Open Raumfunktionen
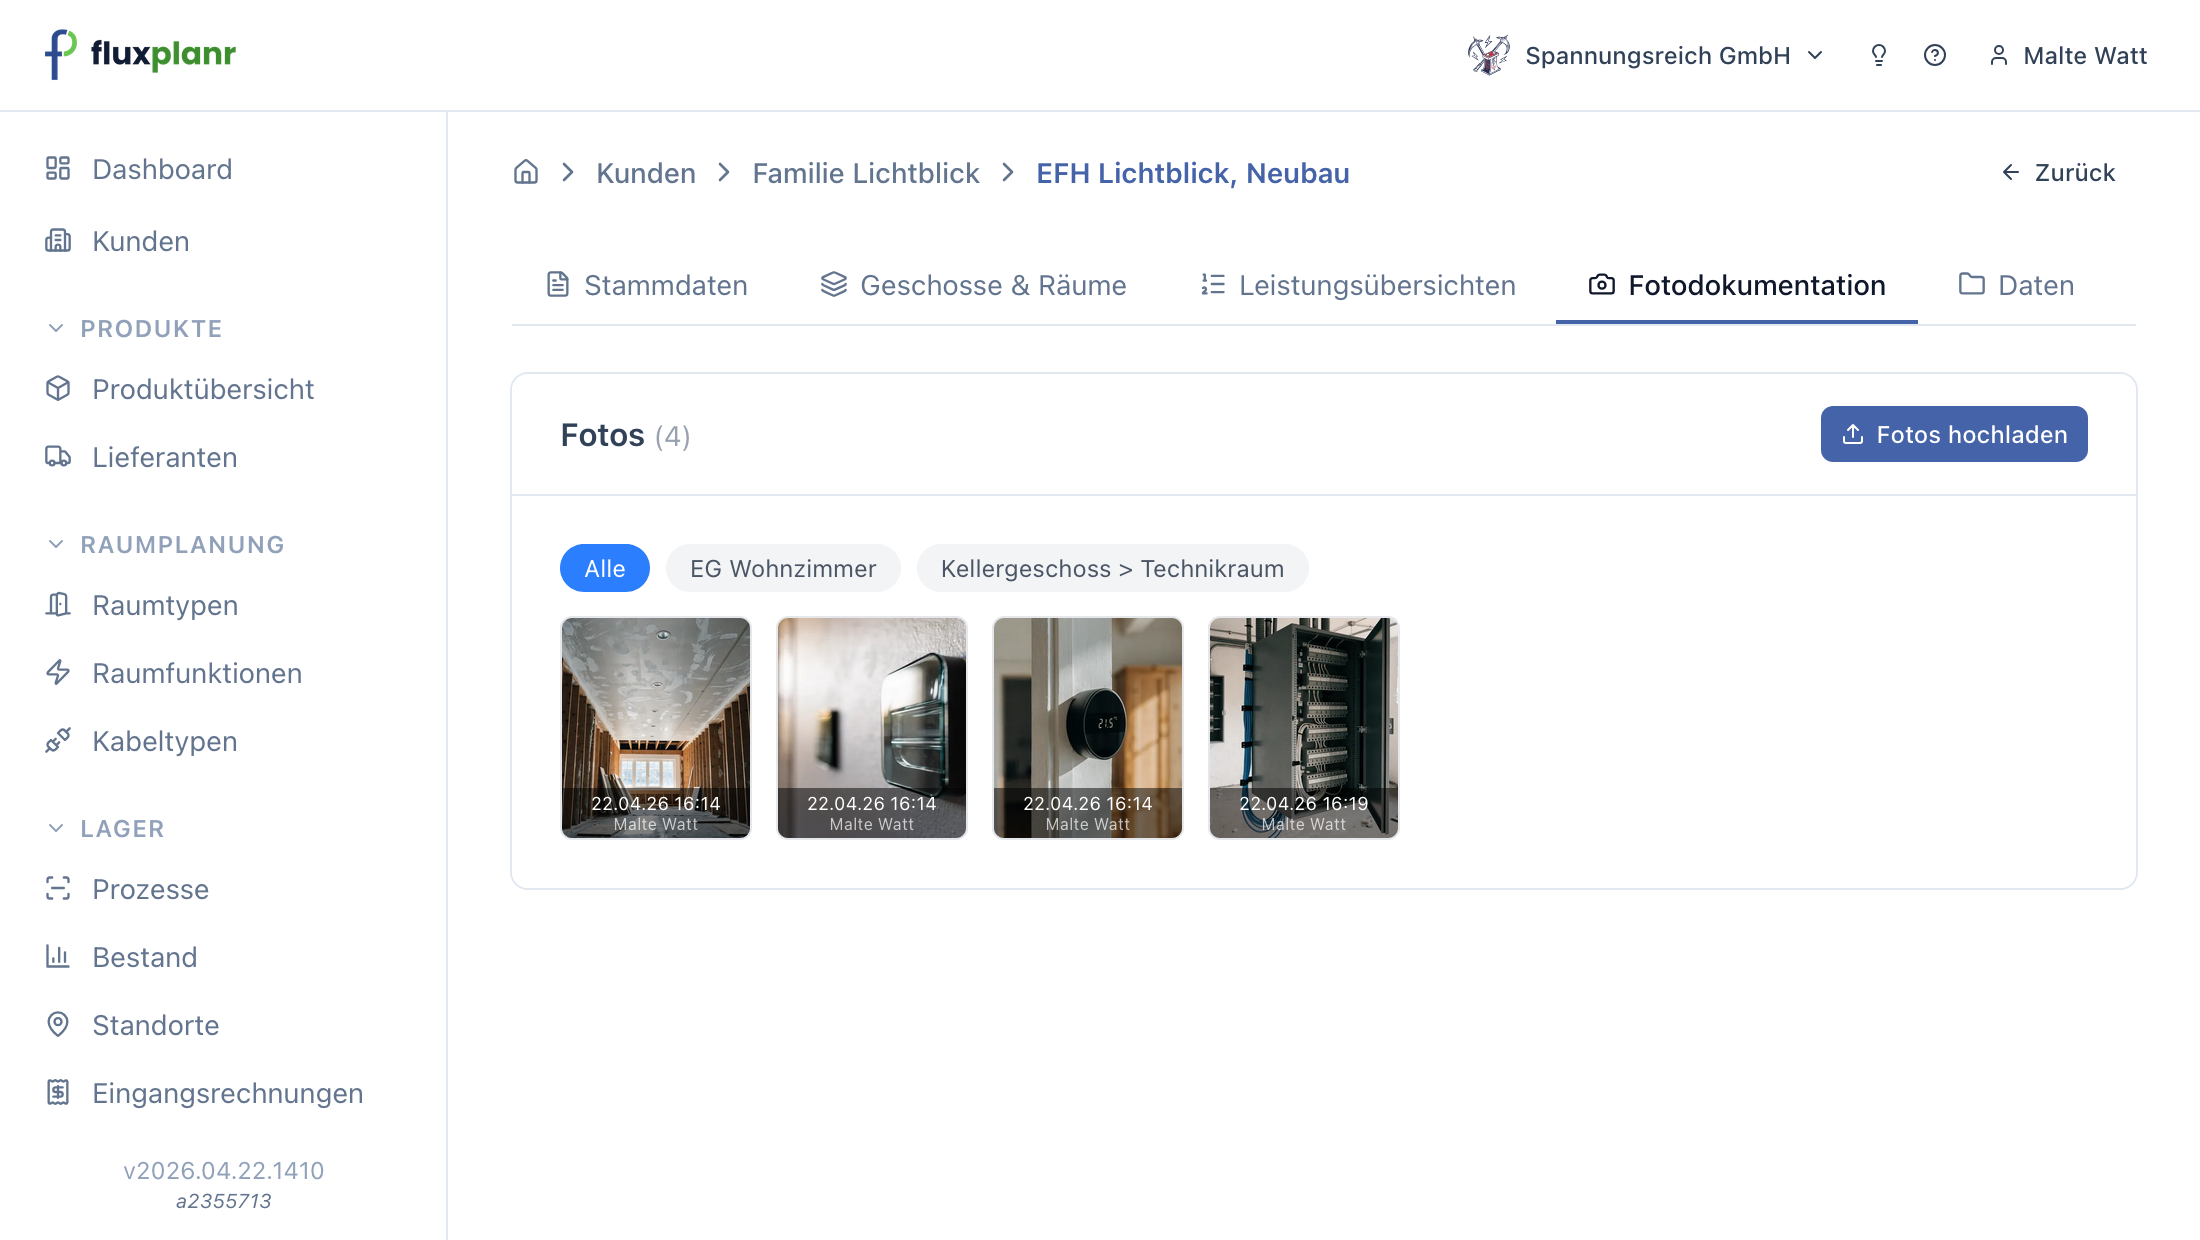The image size is (2200, 1240). [174, 673]
